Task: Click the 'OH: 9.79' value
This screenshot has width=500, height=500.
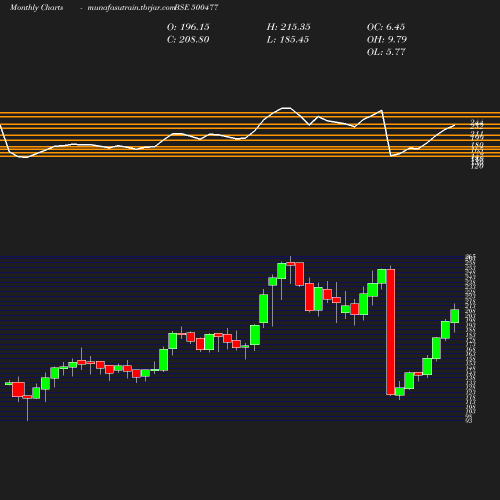Action: (x=387, y=40)
